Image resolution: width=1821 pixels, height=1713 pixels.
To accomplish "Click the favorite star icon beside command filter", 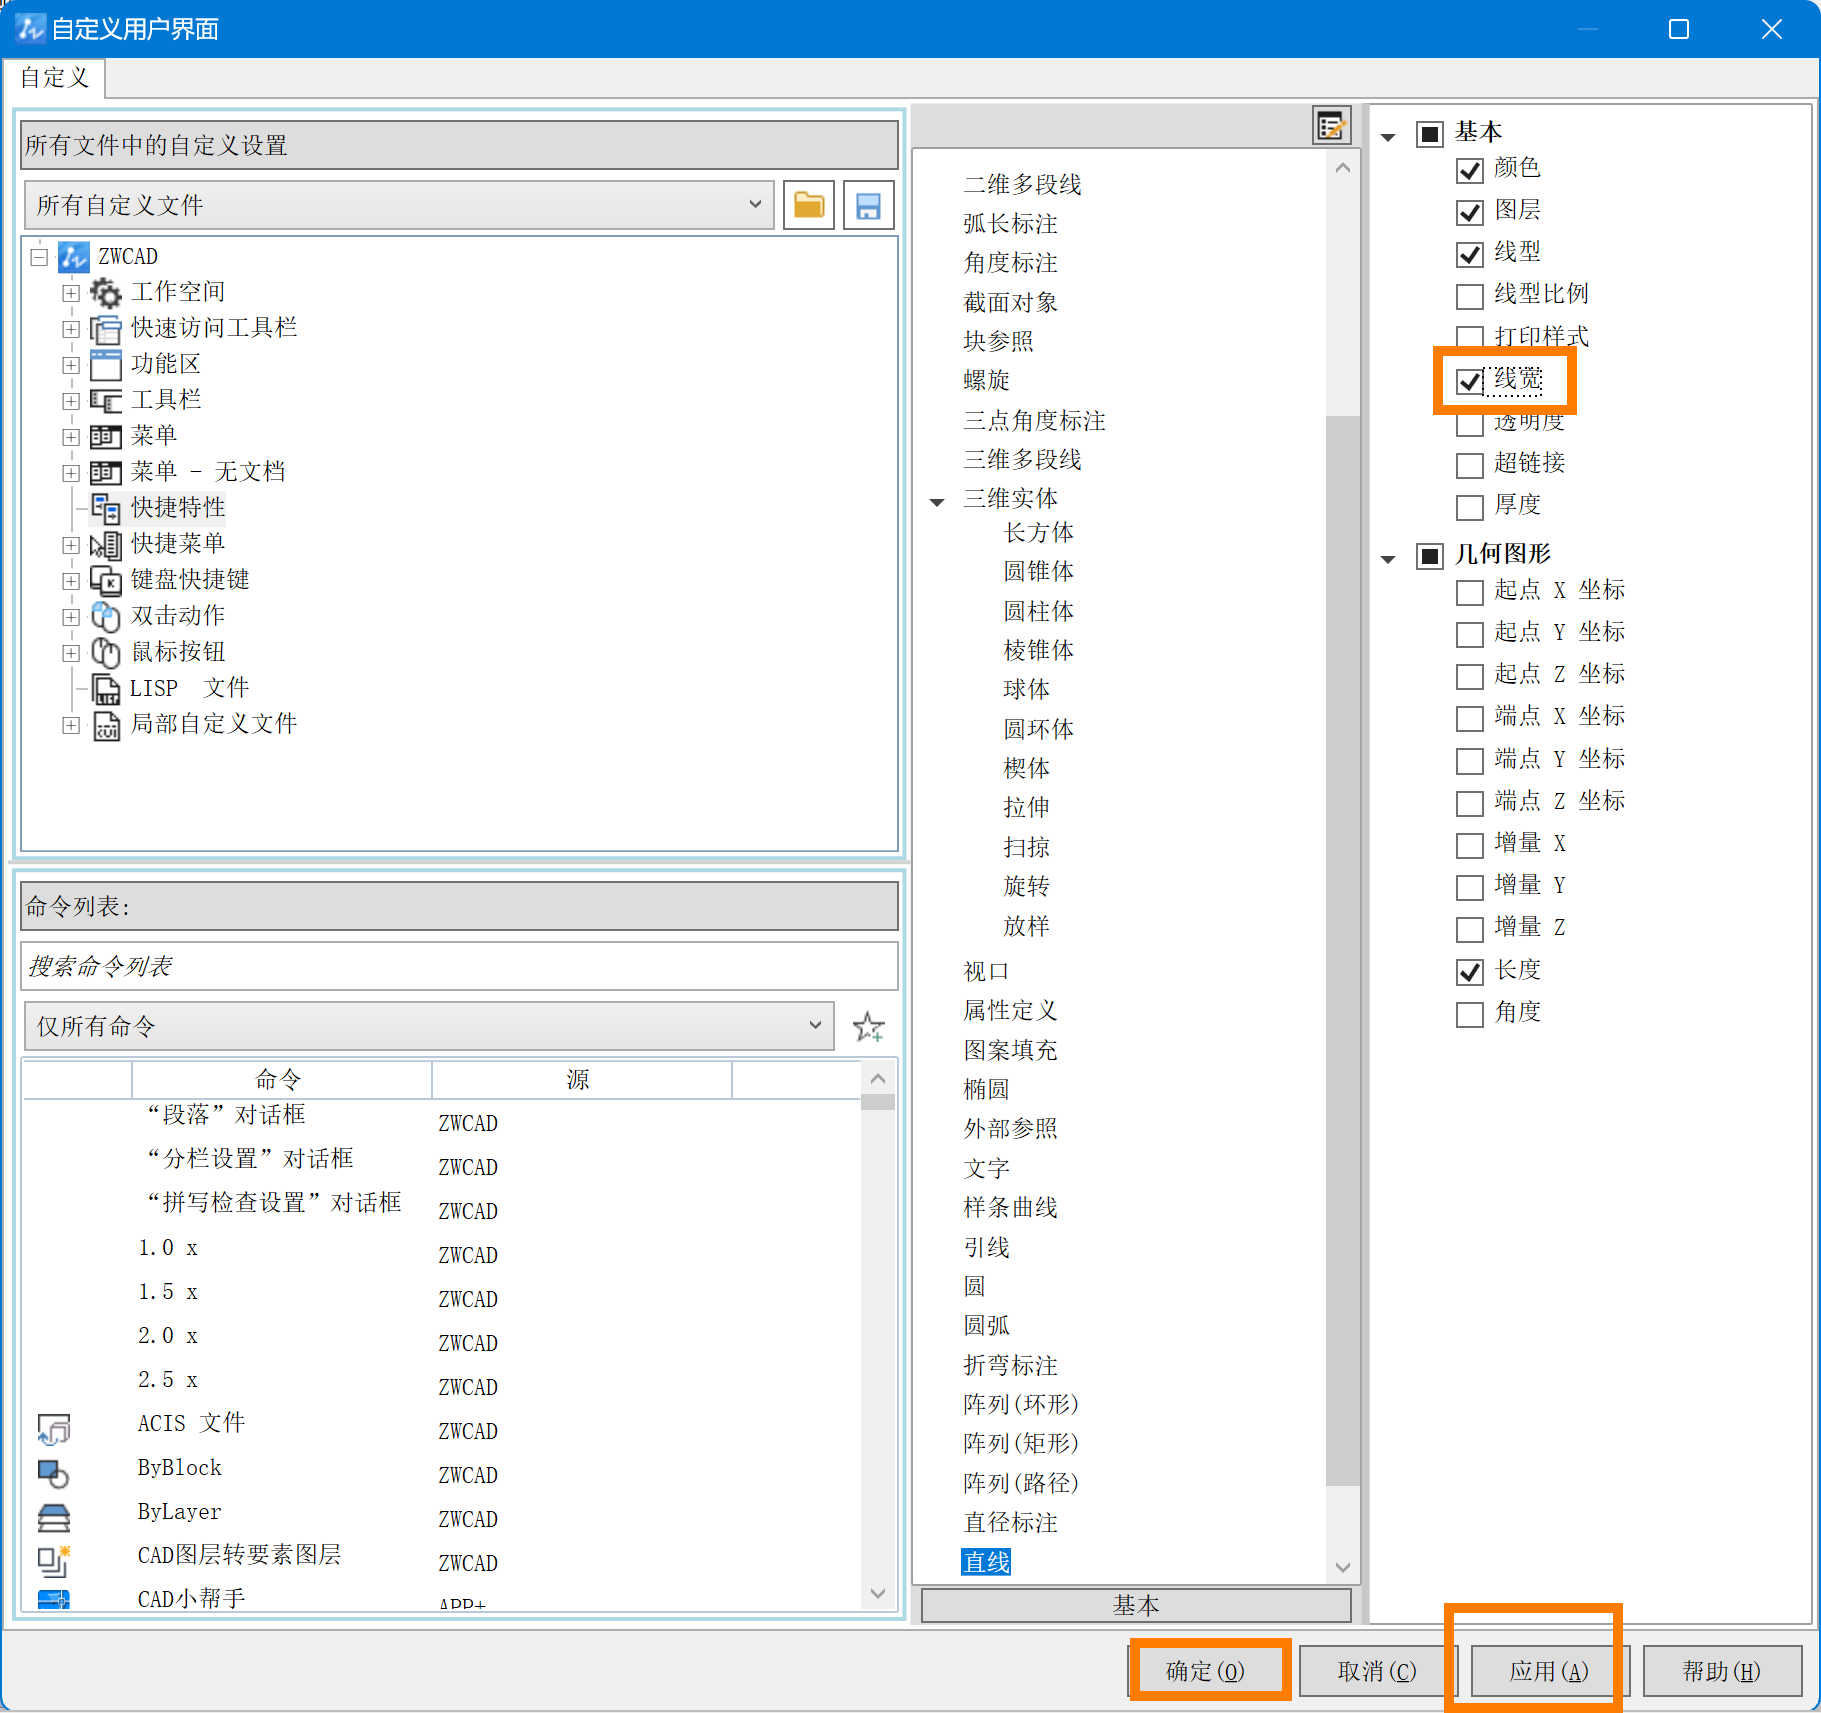I will click(868, 1027).
